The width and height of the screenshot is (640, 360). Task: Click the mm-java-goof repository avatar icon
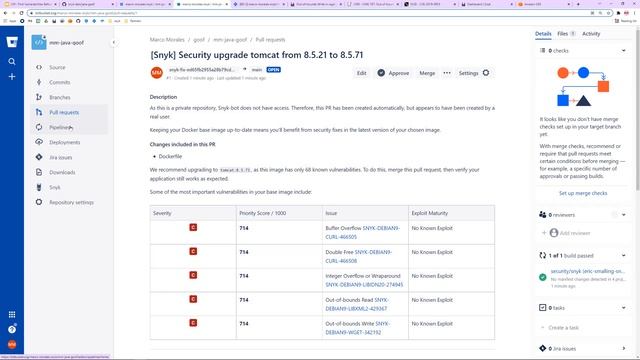click(x=39, y=42)
